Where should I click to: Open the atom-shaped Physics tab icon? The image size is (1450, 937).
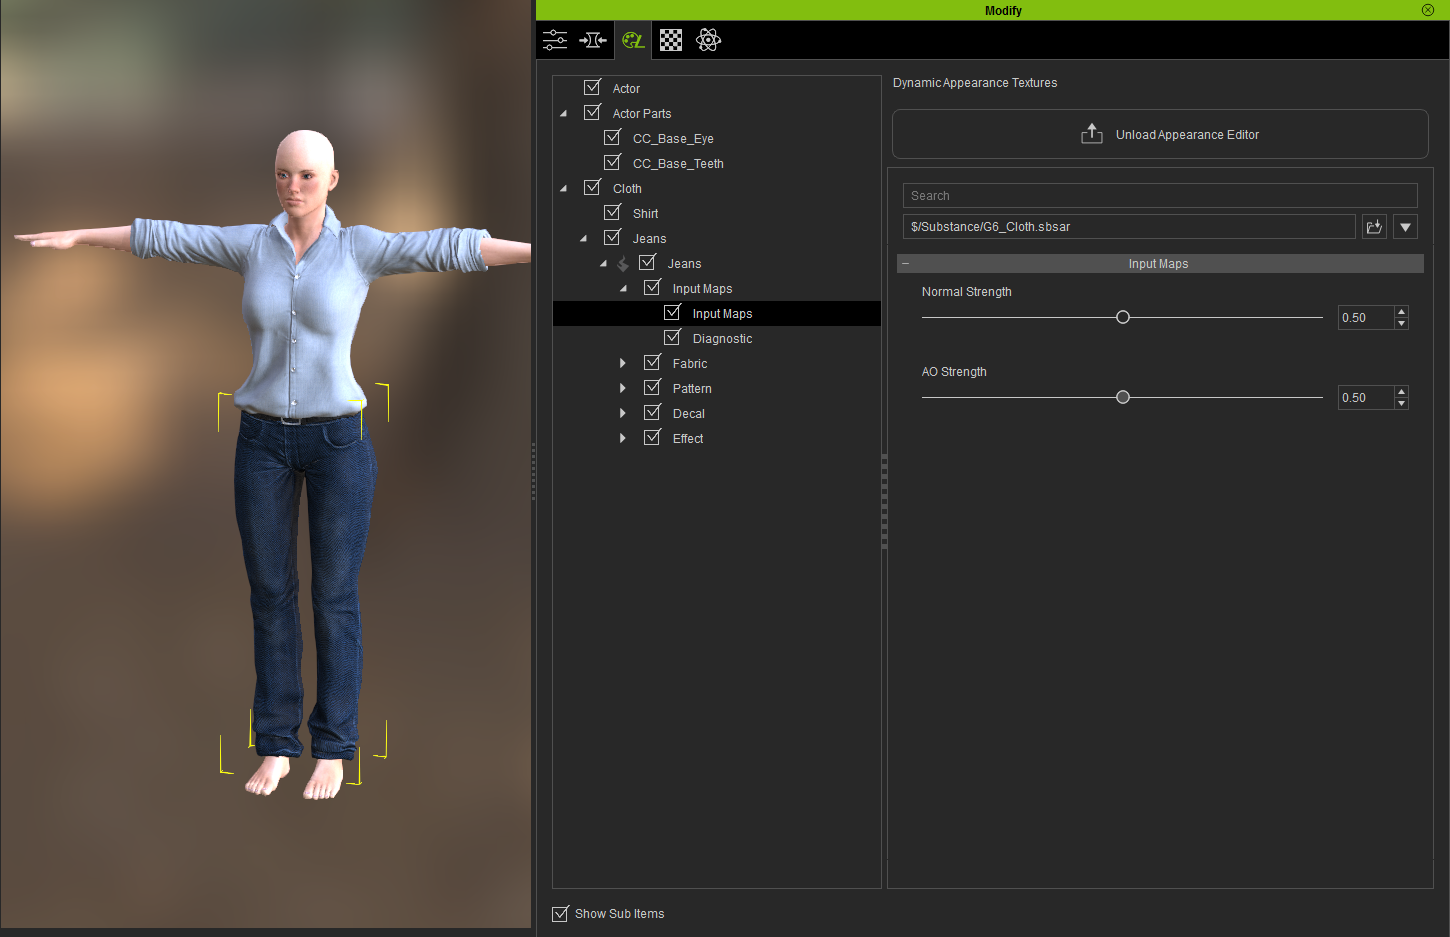tap(708, 40)
